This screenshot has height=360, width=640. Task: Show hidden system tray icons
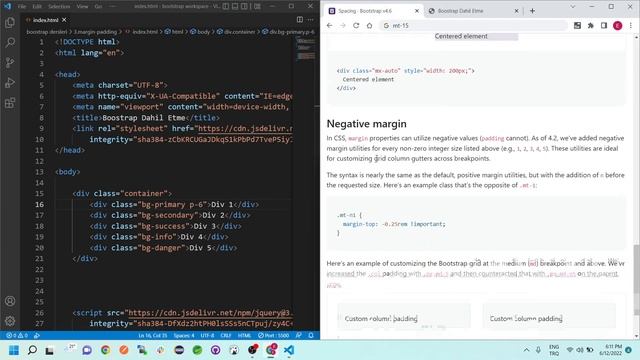526,350
